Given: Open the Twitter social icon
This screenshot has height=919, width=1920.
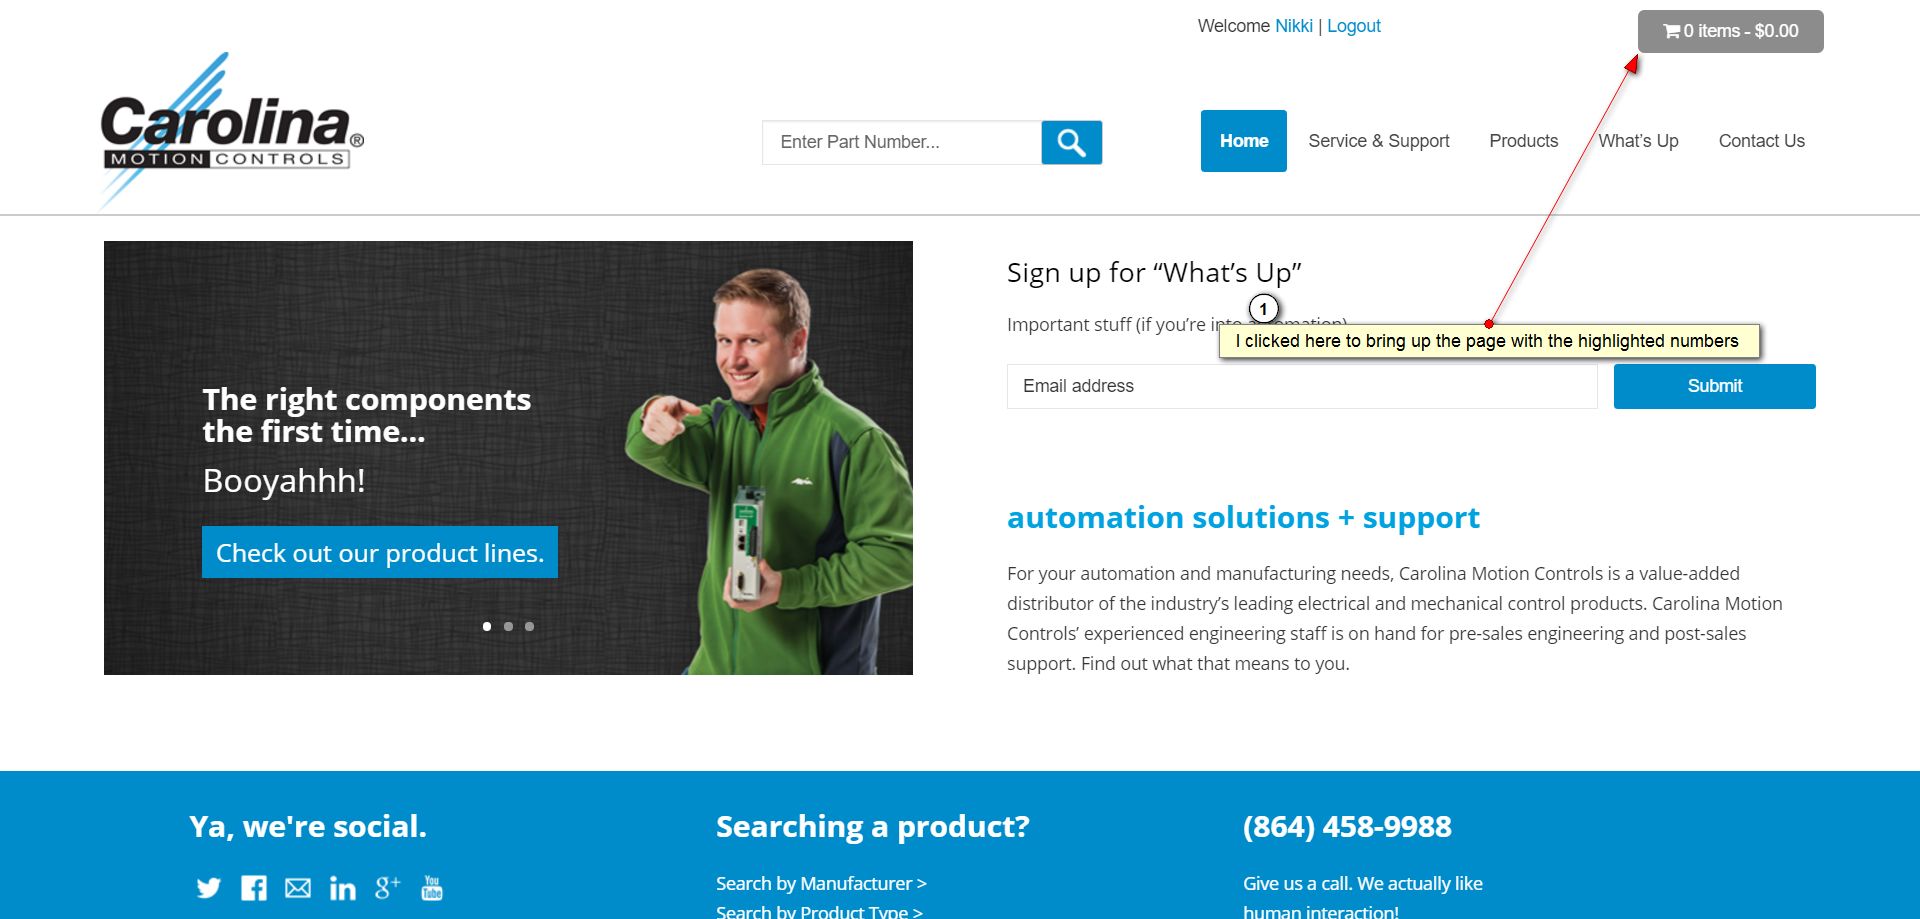Looking at the screenshot, I should [208, 888].
